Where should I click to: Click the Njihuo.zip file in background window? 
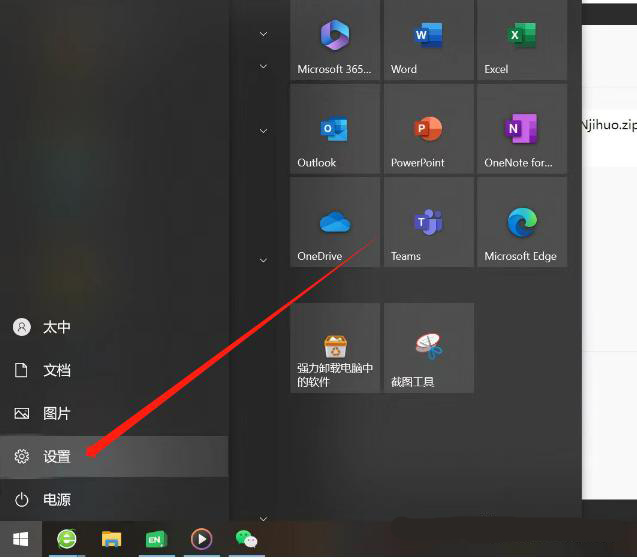tap(609, 125)
